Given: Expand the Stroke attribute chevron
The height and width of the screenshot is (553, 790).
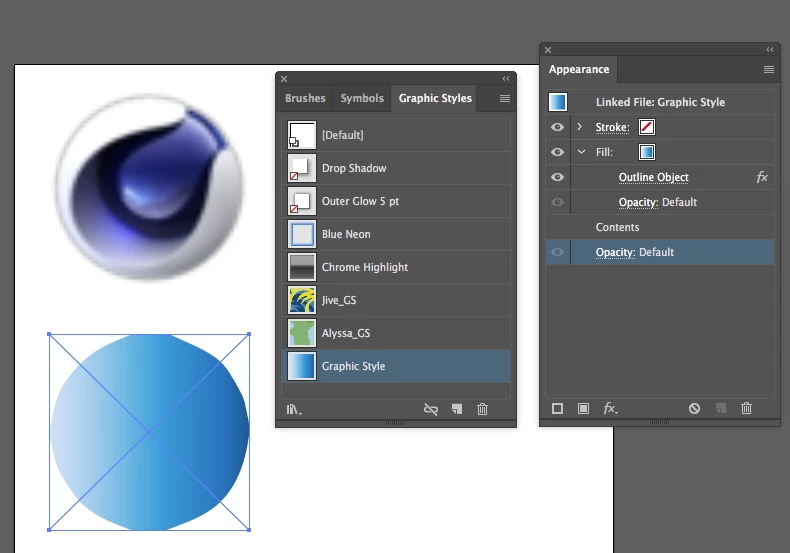Looking at the screenshot, I should (579, 126).
